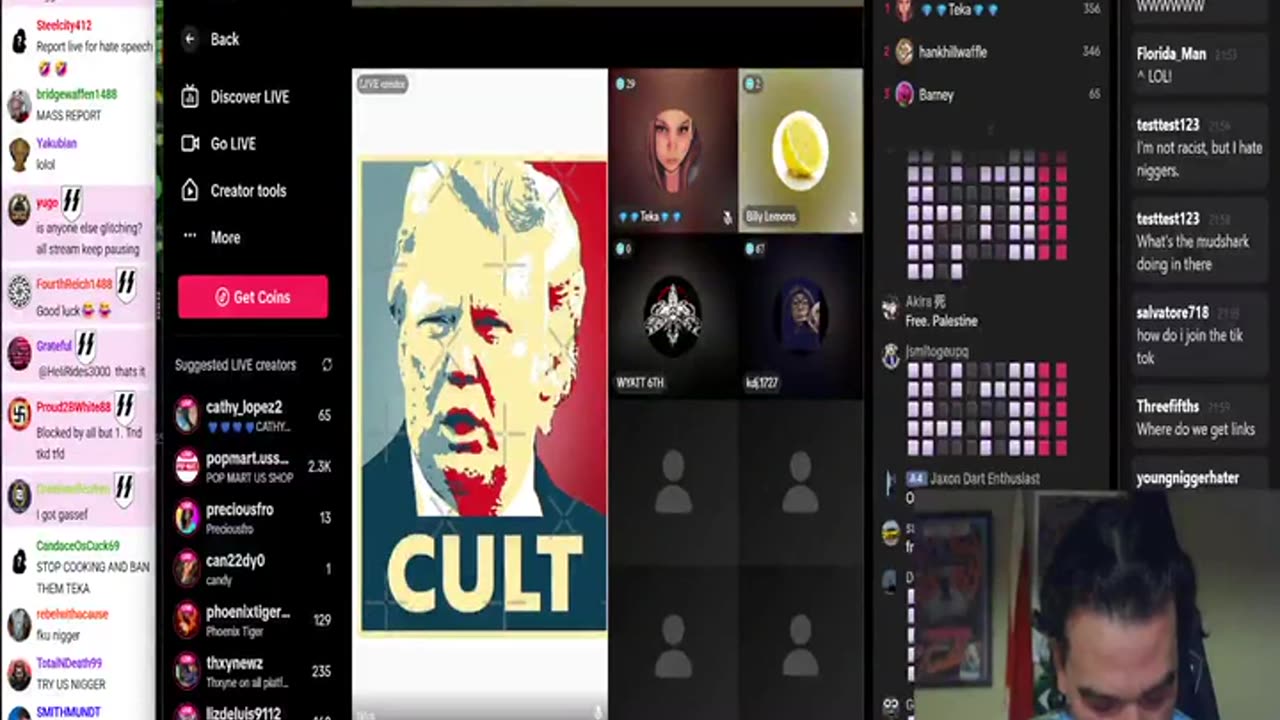
Task: Click the CULT poster main video
Action: 484,395
